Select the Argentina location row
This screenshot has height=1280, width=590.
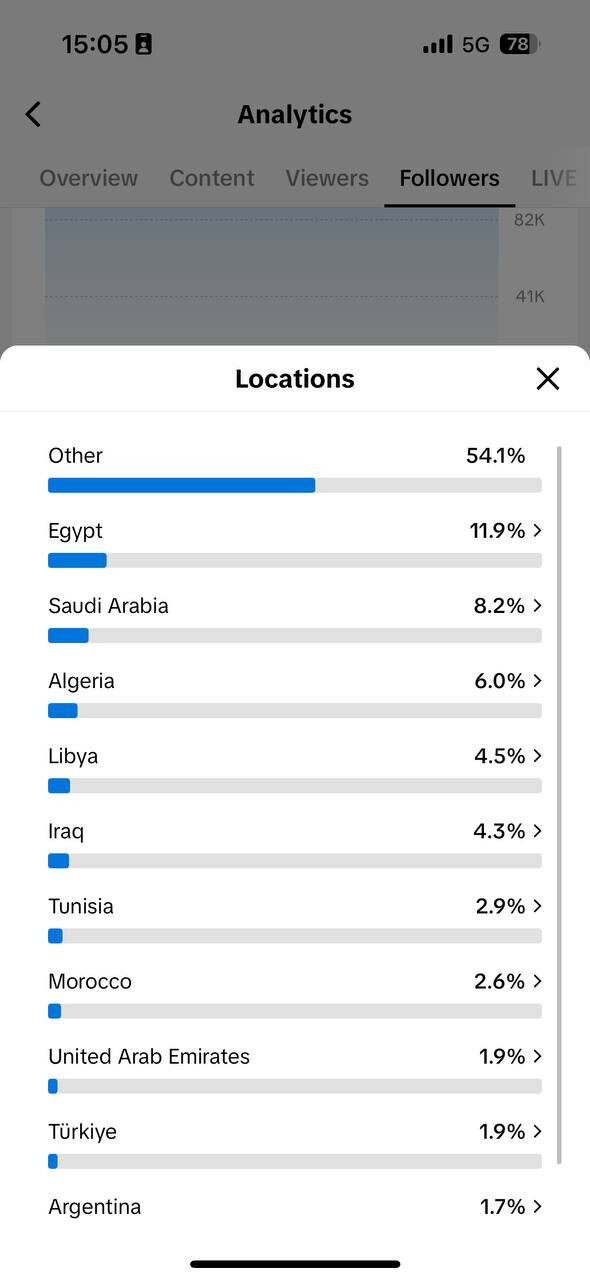(295, 1207)
